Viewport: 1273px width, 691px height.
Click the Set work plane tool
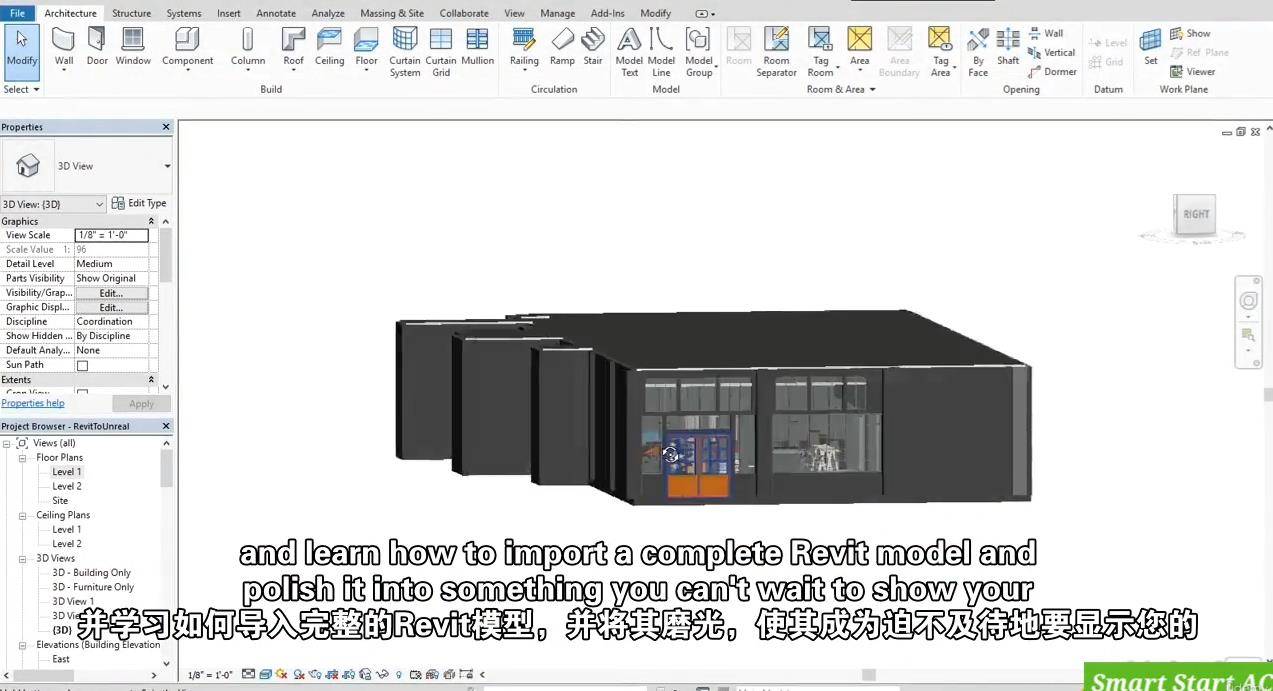coord(1151,48)
